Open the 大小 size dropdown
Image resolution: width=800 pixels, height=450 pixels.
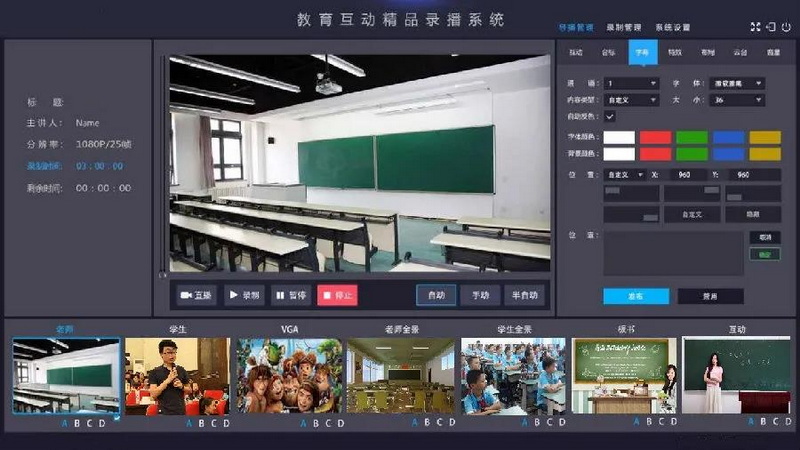[x=737, y=100]
